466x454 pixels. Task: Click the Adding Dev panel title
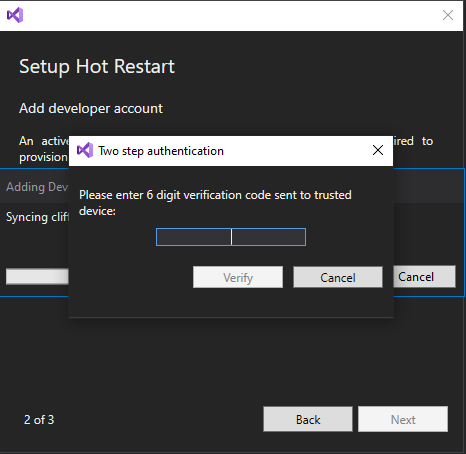click(37, 187)
